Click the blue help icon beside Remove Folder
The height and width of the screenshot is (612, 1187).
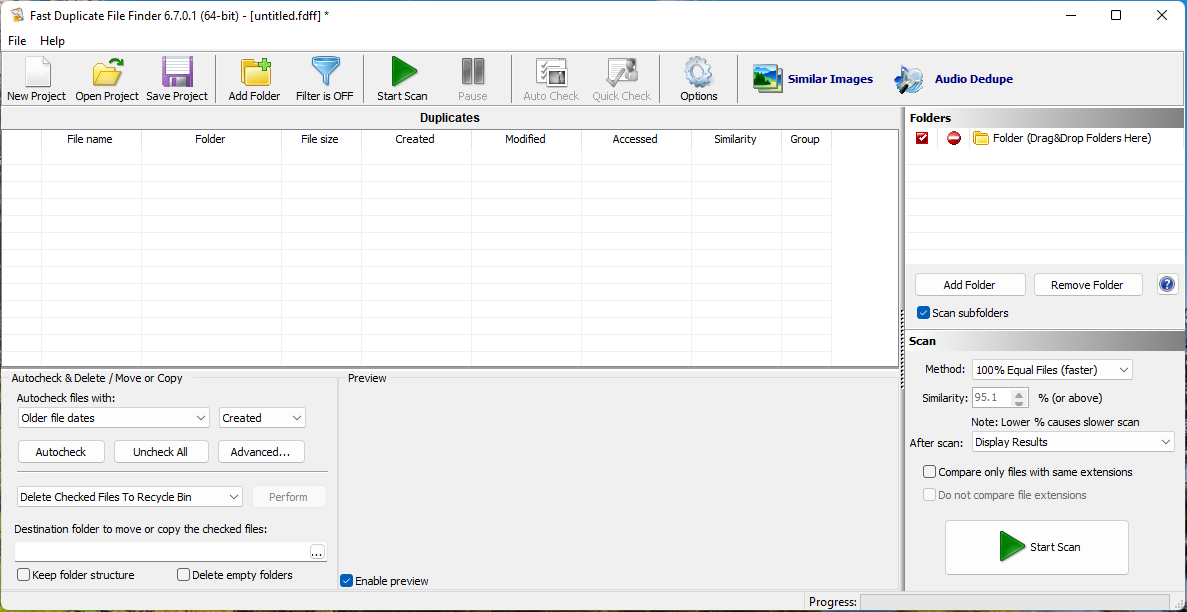[1167, 284]
